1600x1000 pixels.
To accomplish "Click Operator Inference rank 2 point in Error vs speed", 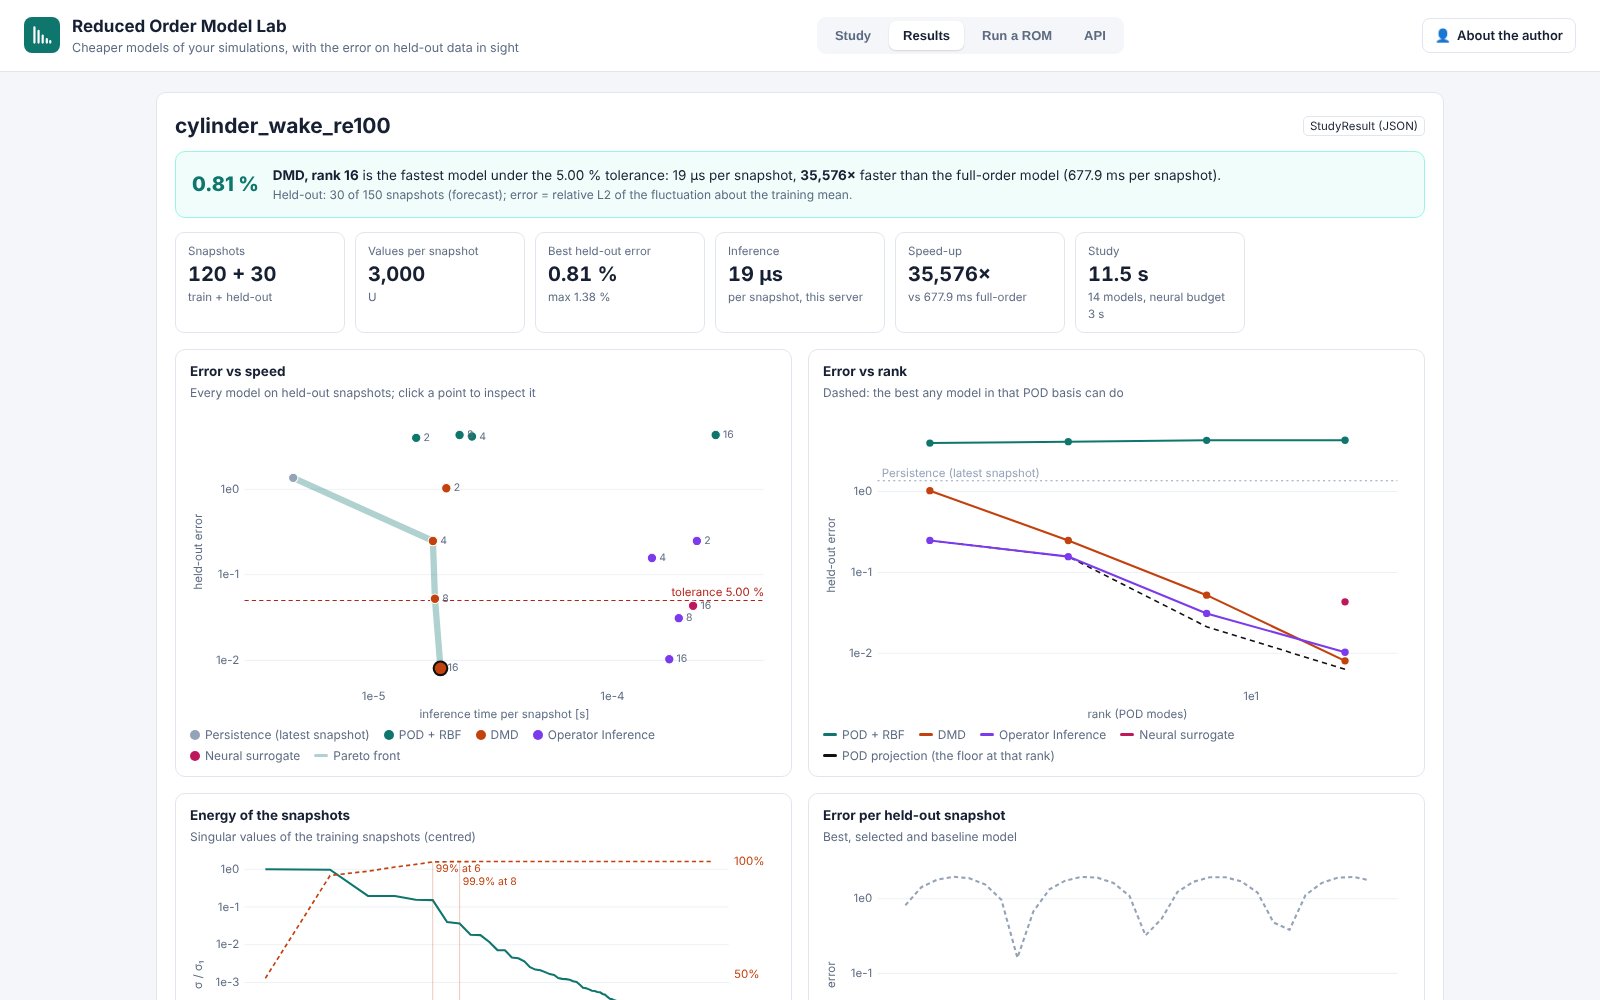I will 697,541.
